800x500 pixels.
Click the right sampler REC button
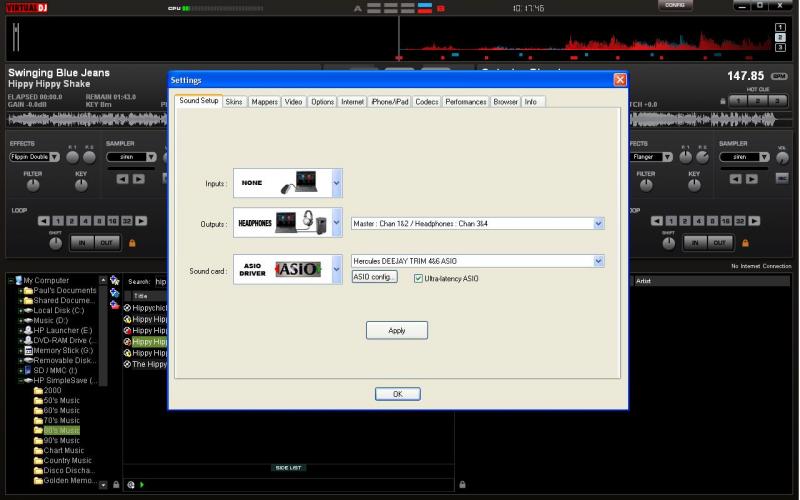point(782,179)
